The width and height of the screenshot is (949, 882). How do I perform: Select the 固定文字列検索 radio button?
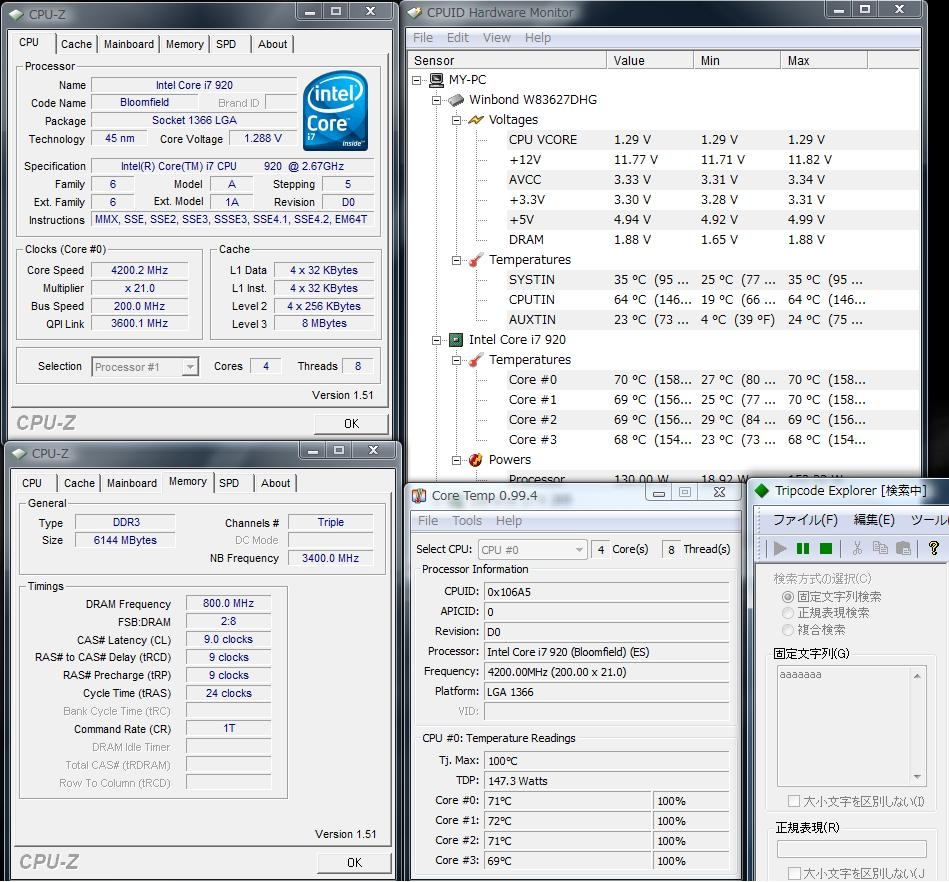[x=788, y=596]
